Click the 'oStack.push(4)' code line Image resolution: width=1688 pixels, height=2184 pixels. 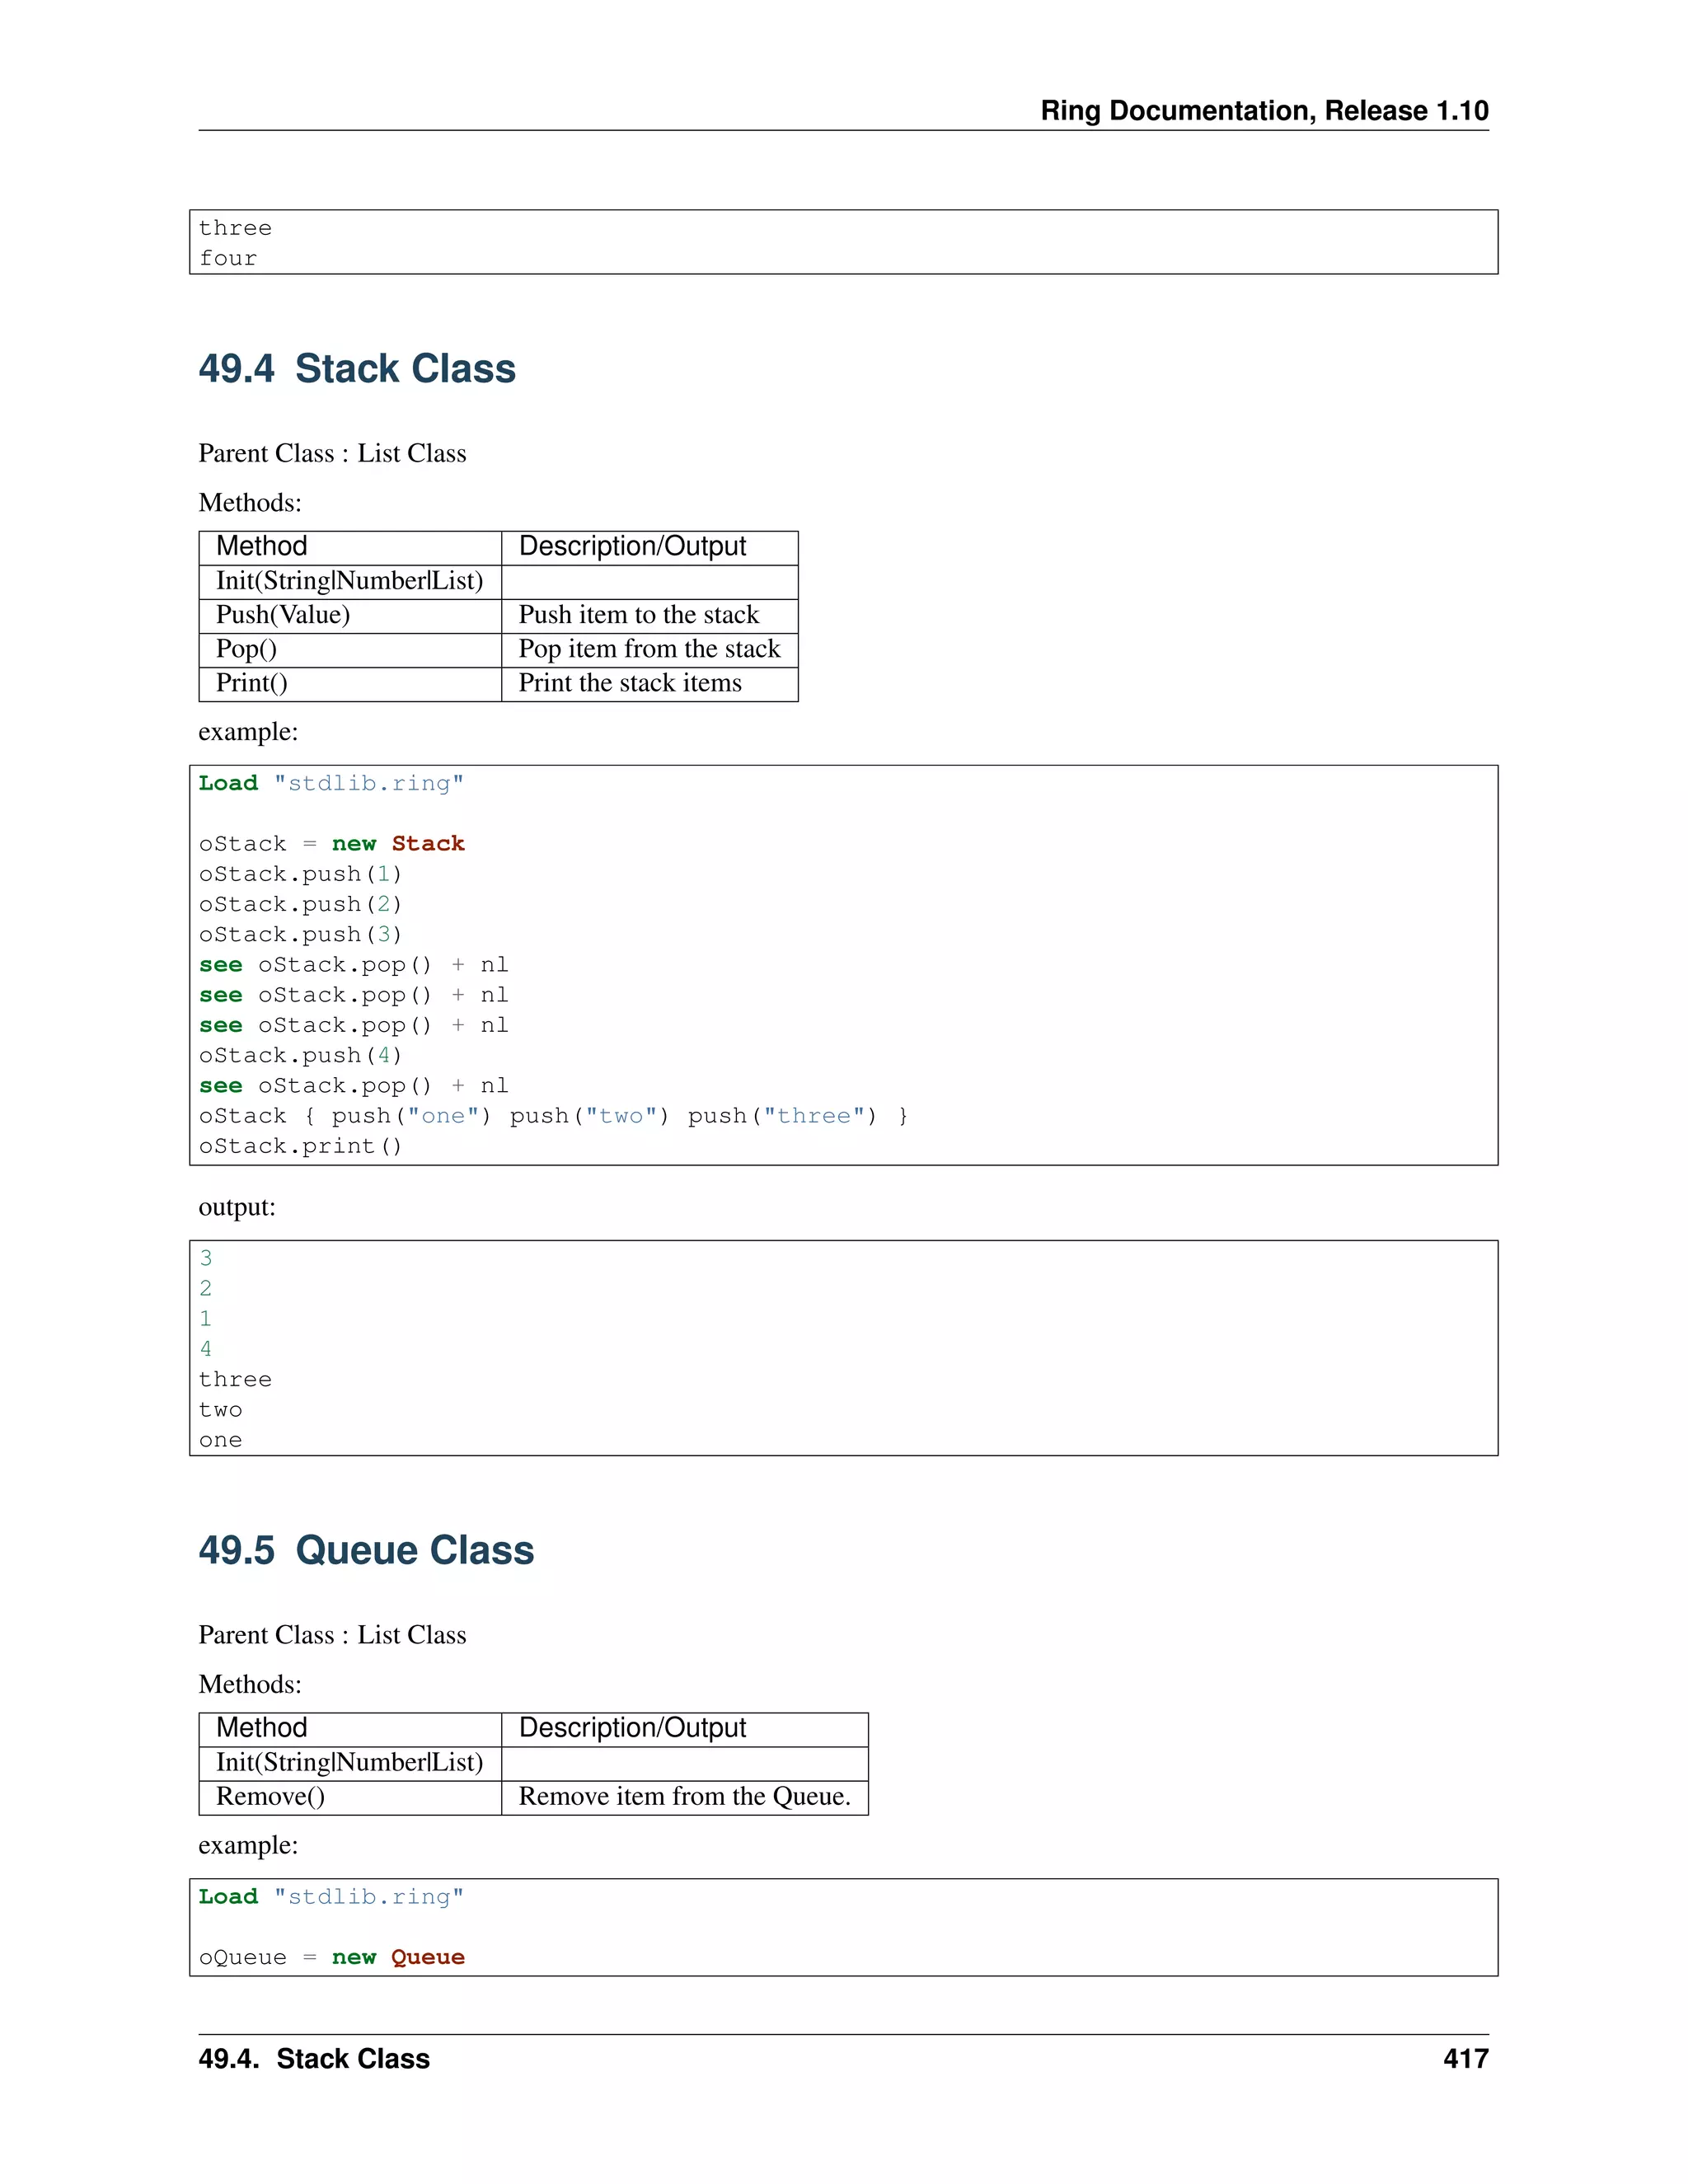300,1055
